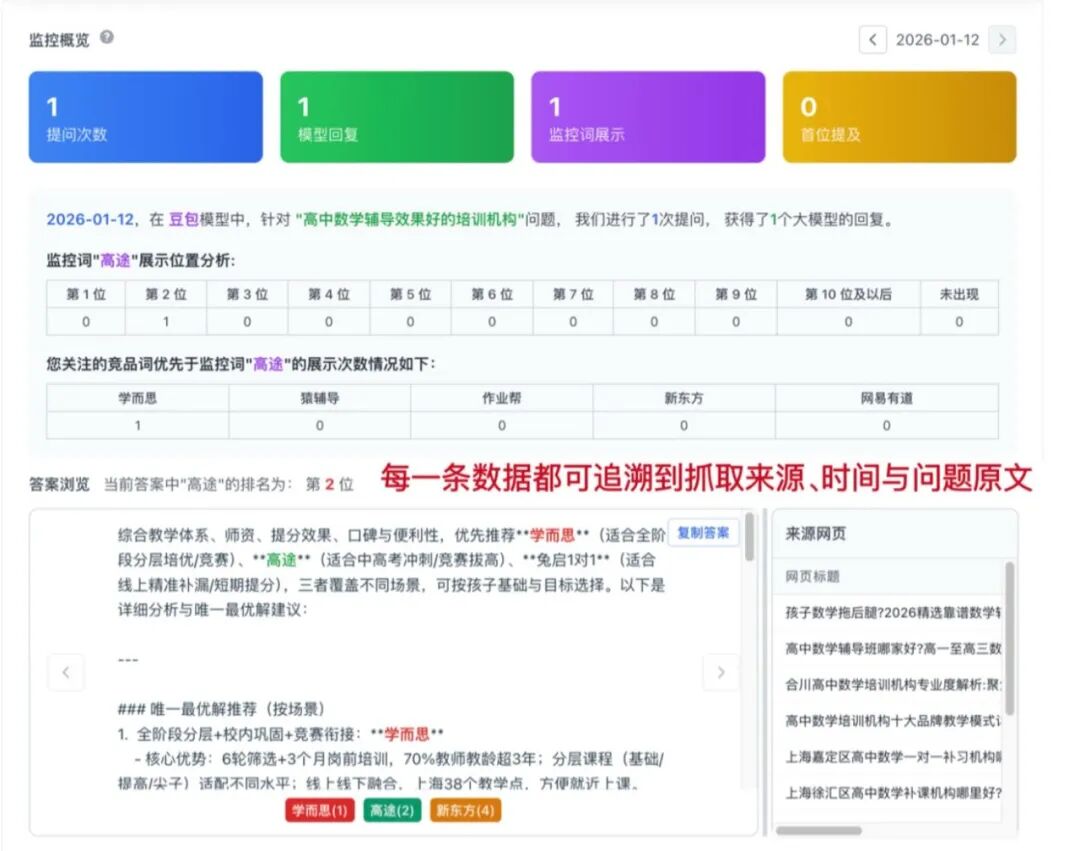This screenshot has width=1080, height=851.
Task: Open source link 上海徐汇区高中数学补课机构
Action: click(x=893, y=792)
